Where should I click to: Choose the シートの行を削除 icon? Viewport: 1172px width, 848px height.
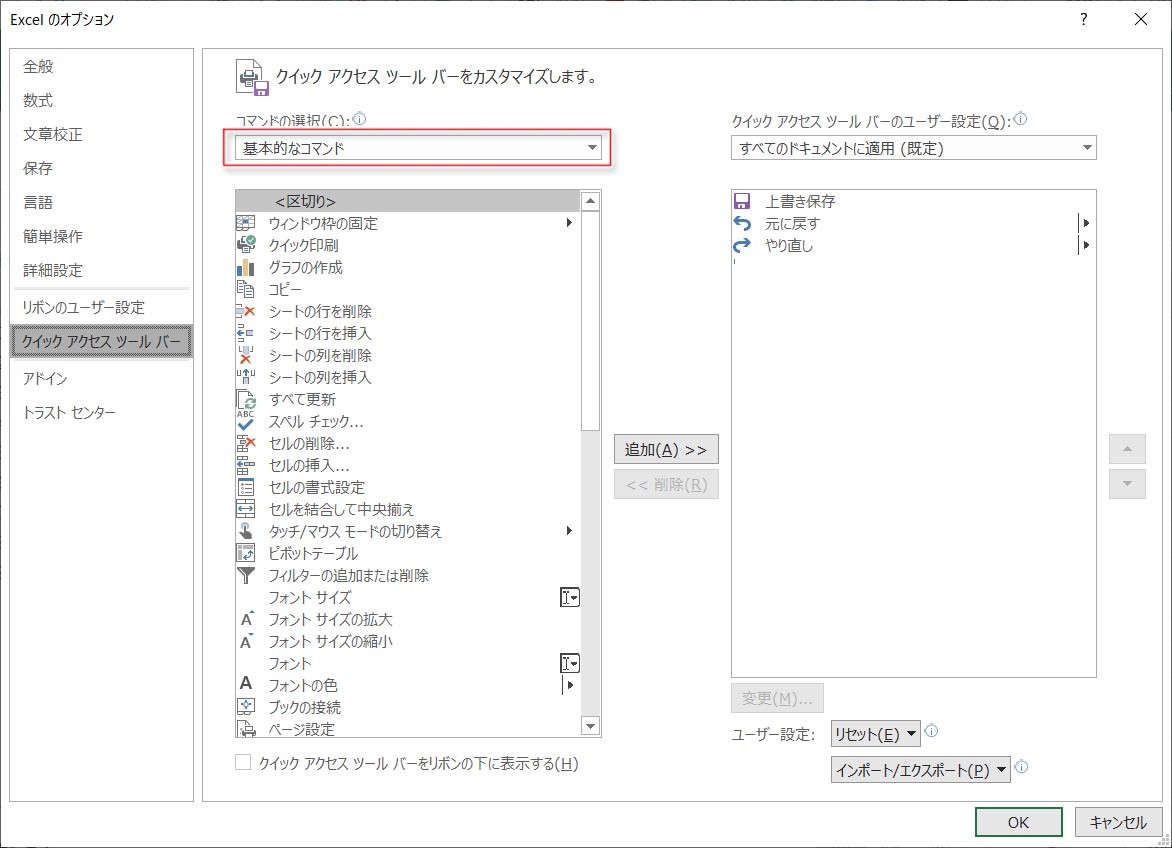pyautogui.click(x=245, y=311)
